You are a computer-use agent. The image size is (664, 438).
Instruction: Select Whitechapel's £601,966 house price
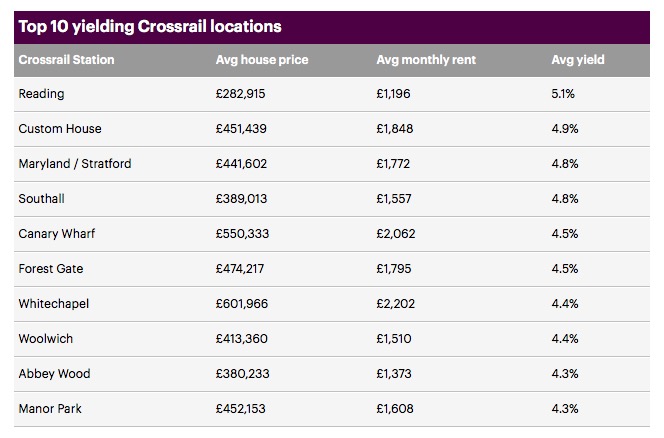[x=242, y=304]
